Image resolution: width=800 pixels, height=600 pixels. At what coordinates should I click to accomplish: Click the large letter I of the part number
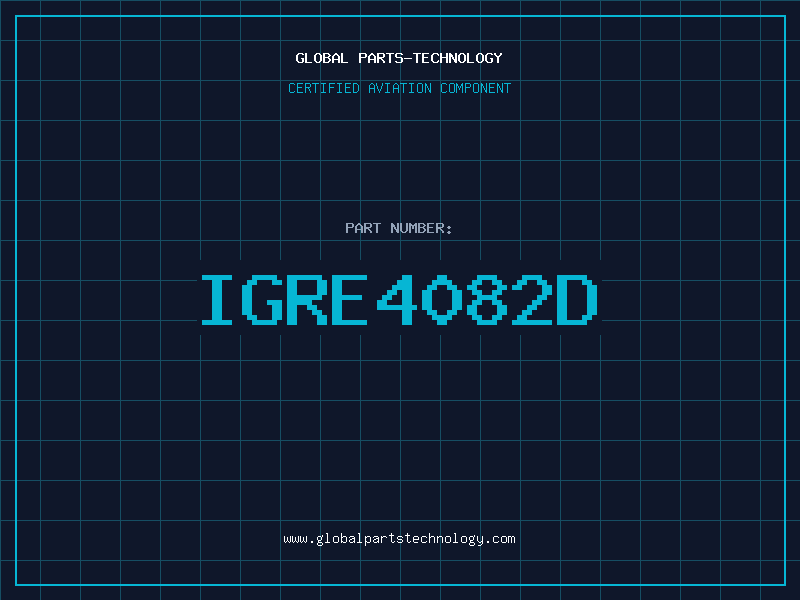(217, 300)
